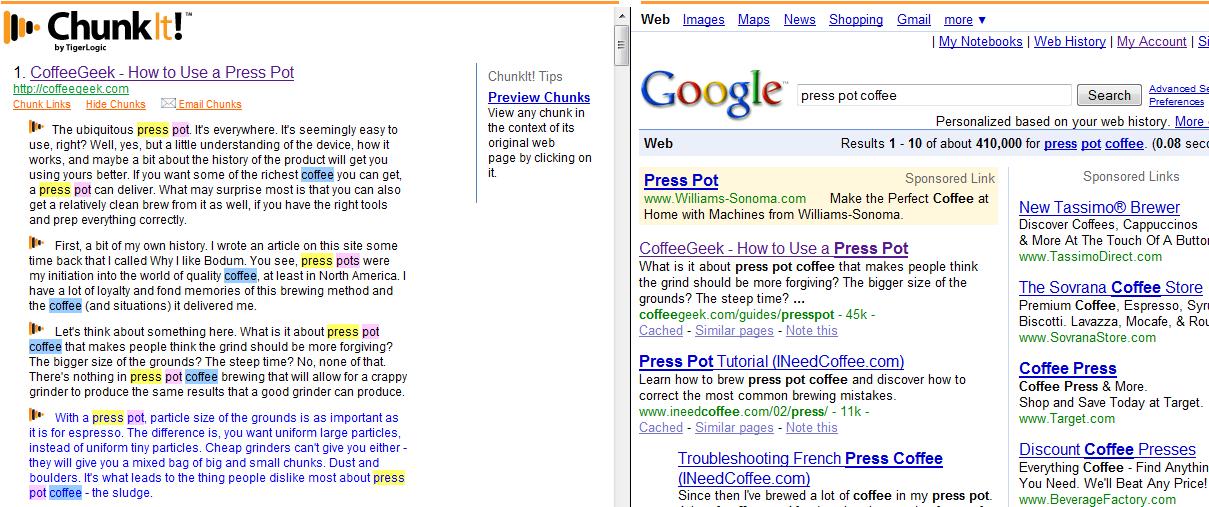The height and width of the screenshot is (507, 1209).
Task: Open the Images tab
Action: click(x=703, y=19)
